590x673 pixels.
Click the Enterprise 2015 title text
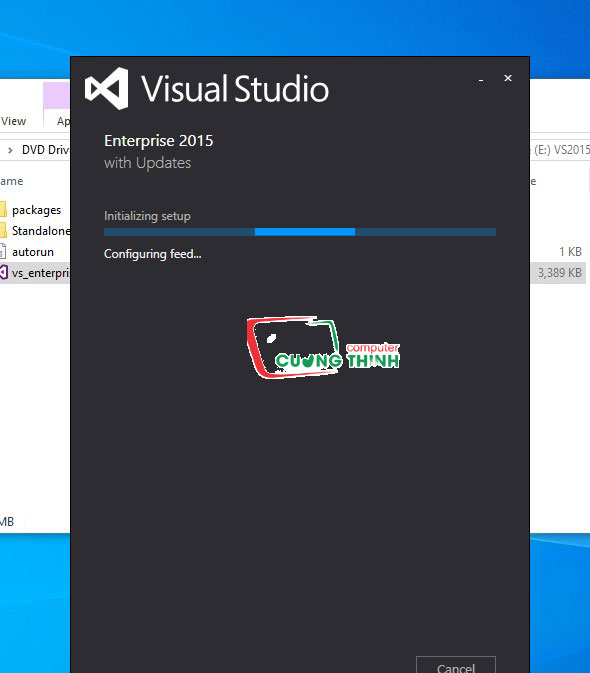pyautogui.click(x=158, y=141)
